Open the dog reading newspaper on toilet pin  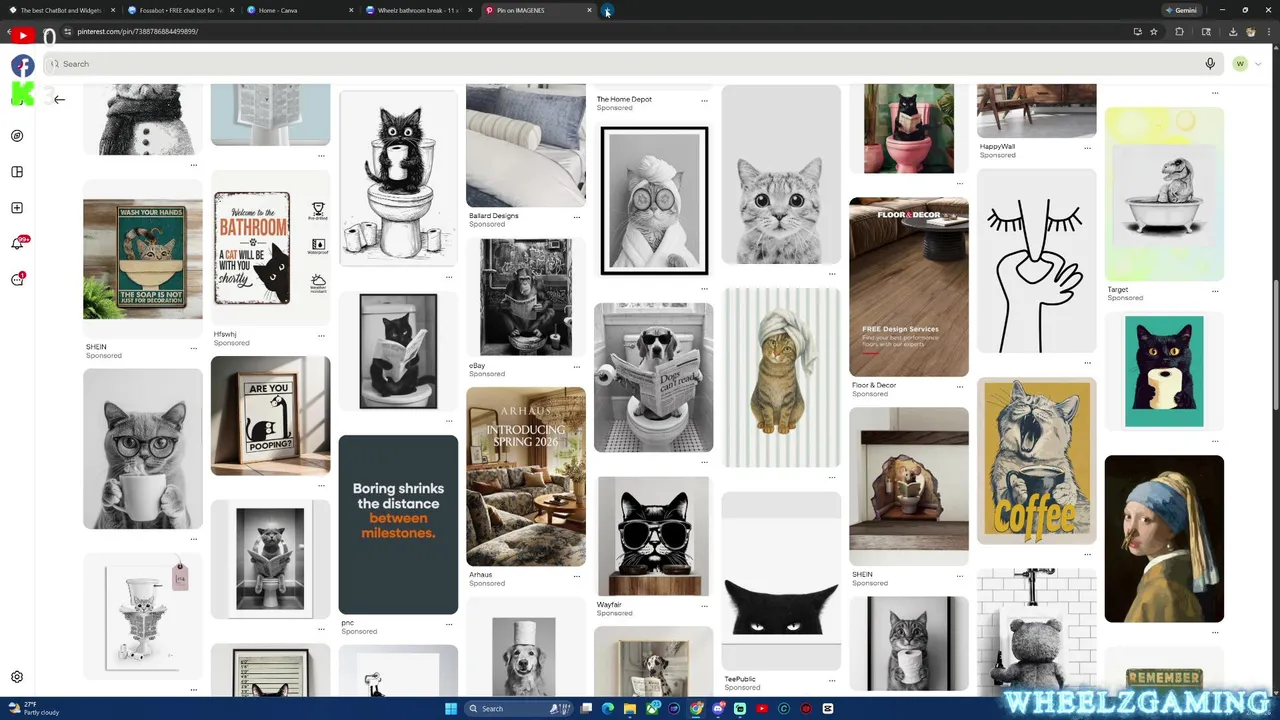[x=653, y=378]
